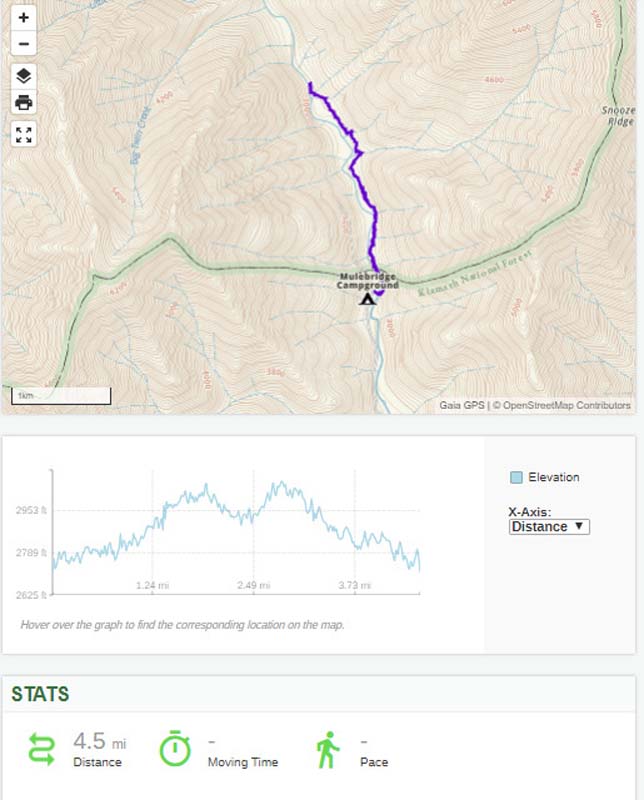Open the Gaia GPS attribution link
The image size is (644, 800).
(x=461, y=405)
